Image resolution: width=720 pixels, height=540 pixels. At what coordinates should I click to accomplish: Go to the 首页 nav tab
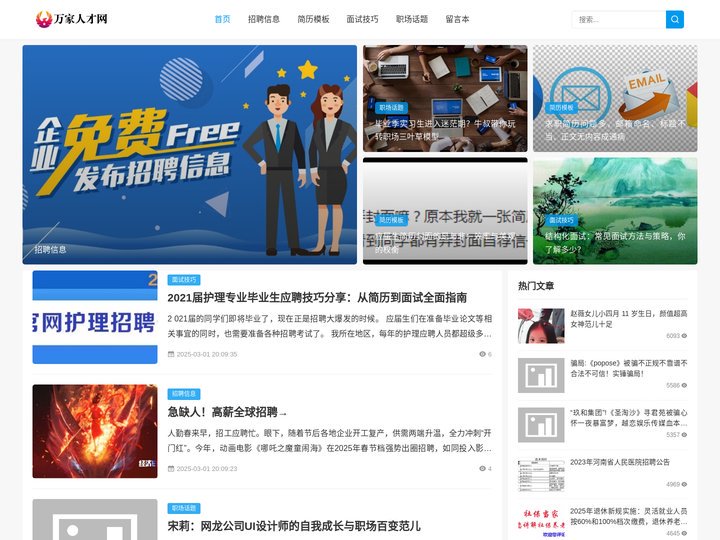pyautogui.click(x=222, y=19)
